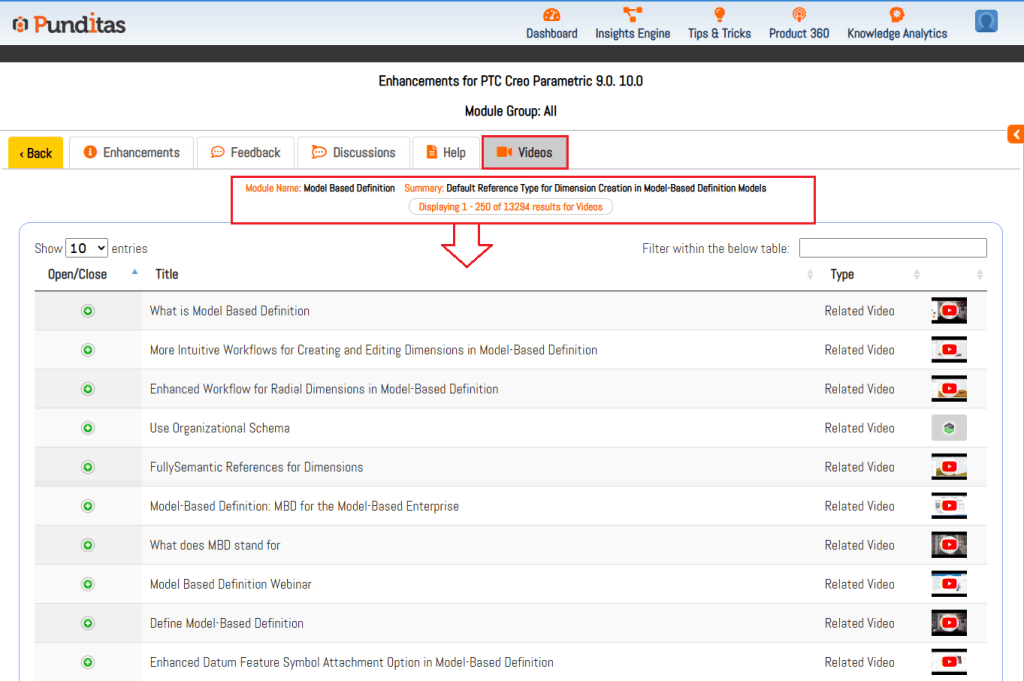Expand the 'Use Organizational Schema' row
The image size is (1024, 681).
(x=88, y=428)
